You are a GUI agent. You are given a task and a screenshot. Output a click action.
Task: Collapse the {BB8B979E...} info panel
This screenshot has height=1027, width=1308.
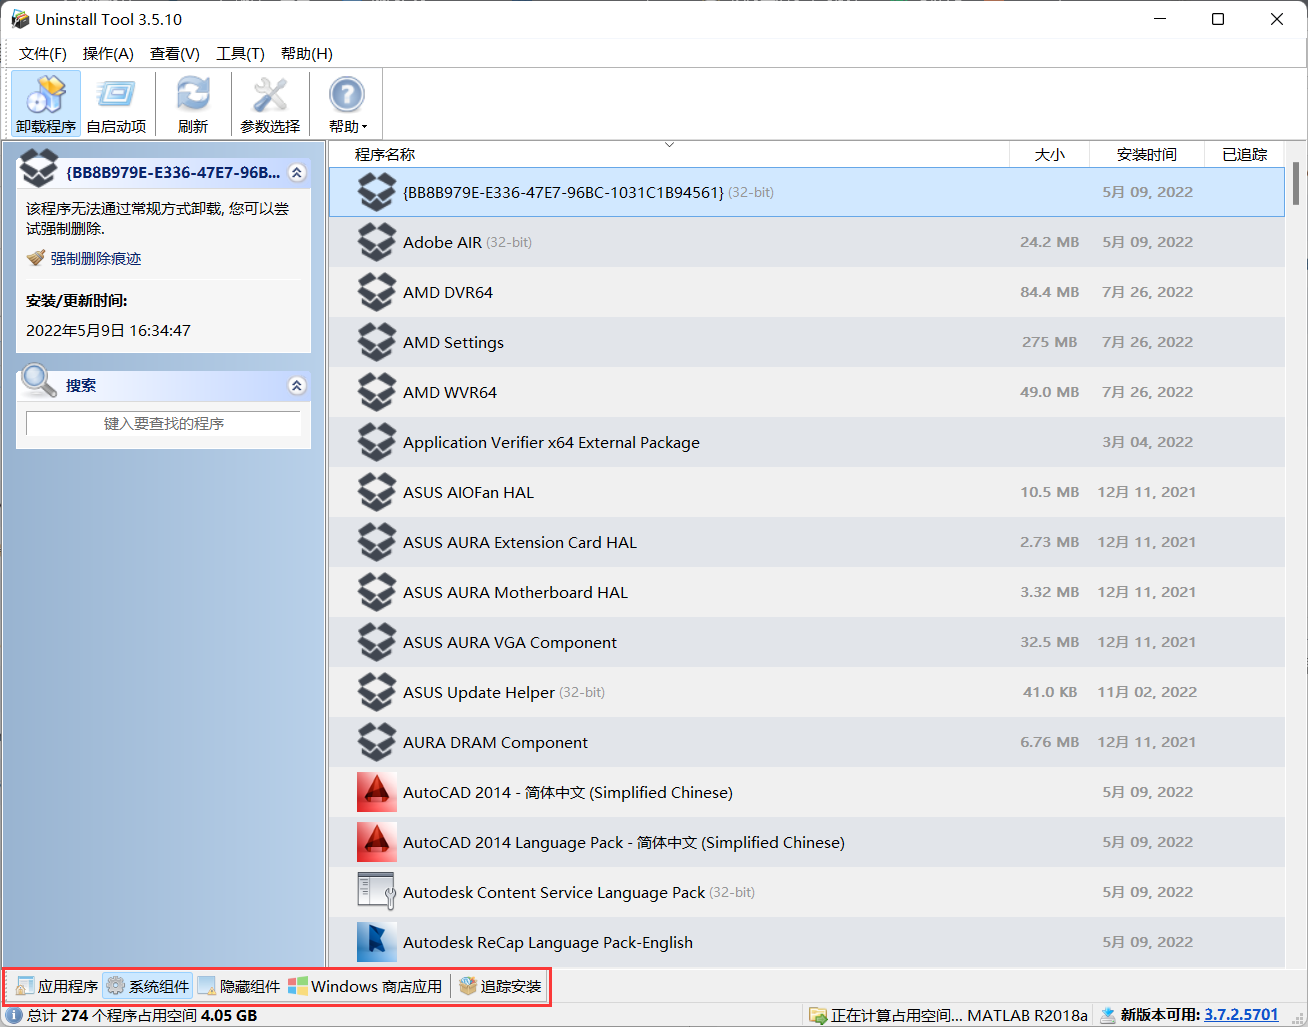click(x=296, y=172)
